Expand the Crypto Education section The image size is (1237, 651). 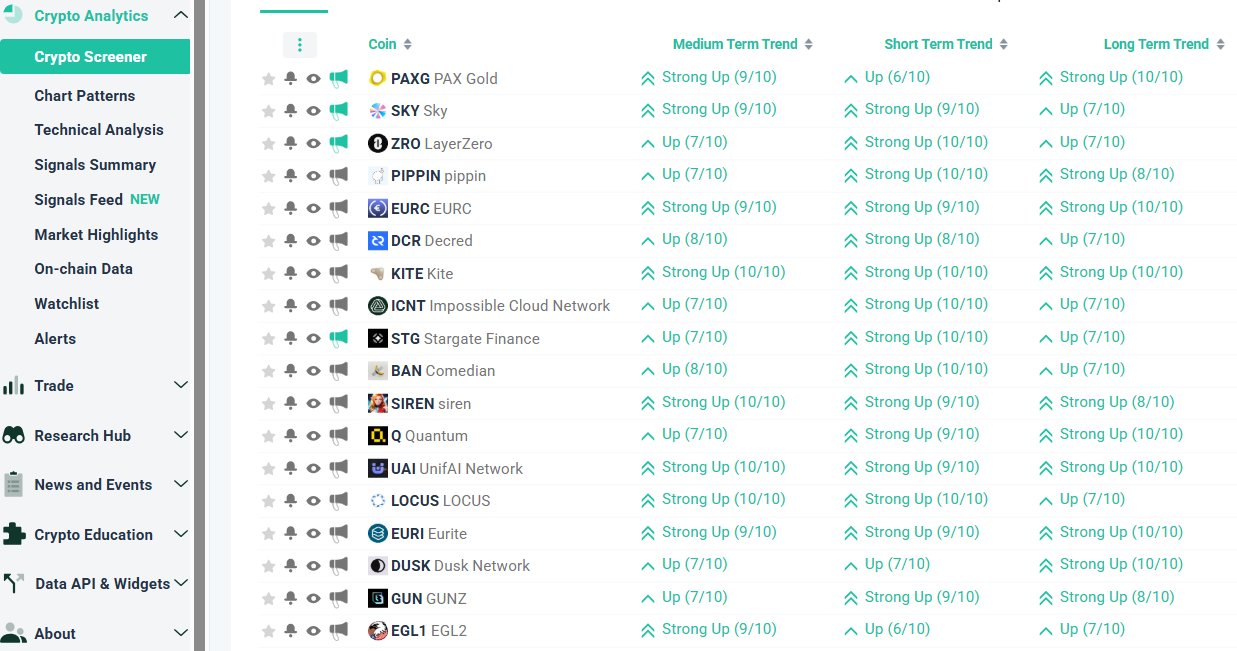(x=181, y=534)
